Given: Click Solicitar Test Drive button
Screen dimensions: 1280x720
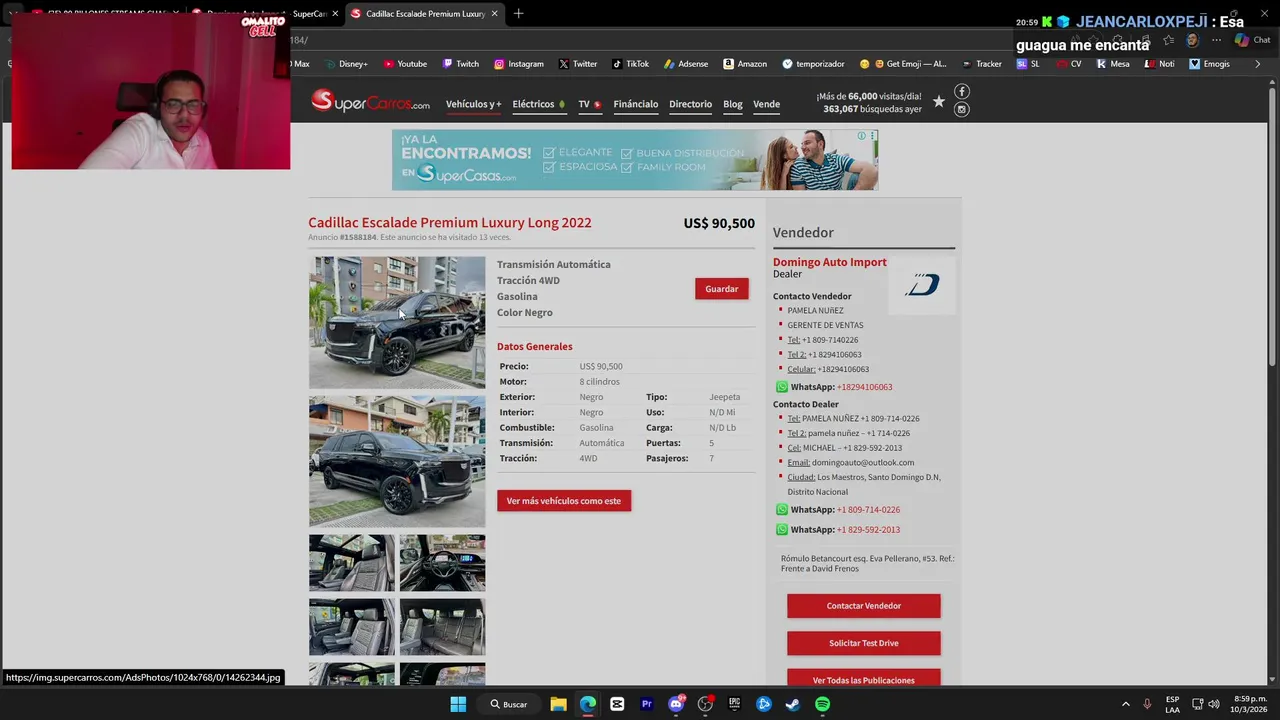Looking at the screenshot, I should click(x=863, y=643).
